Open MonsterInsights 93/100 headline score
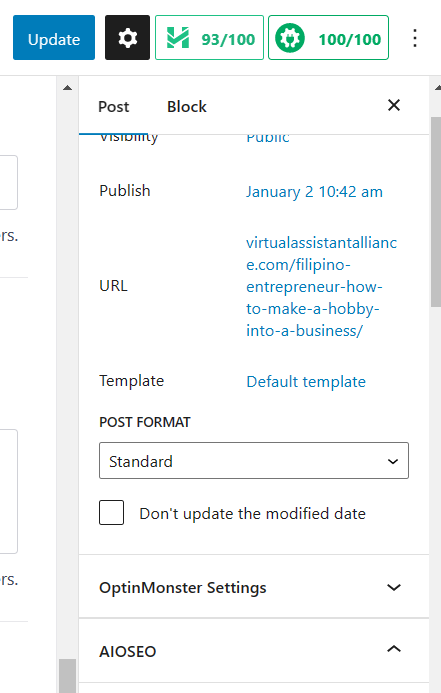Viewport: 441px width, 693px height. tap(209, 38)
